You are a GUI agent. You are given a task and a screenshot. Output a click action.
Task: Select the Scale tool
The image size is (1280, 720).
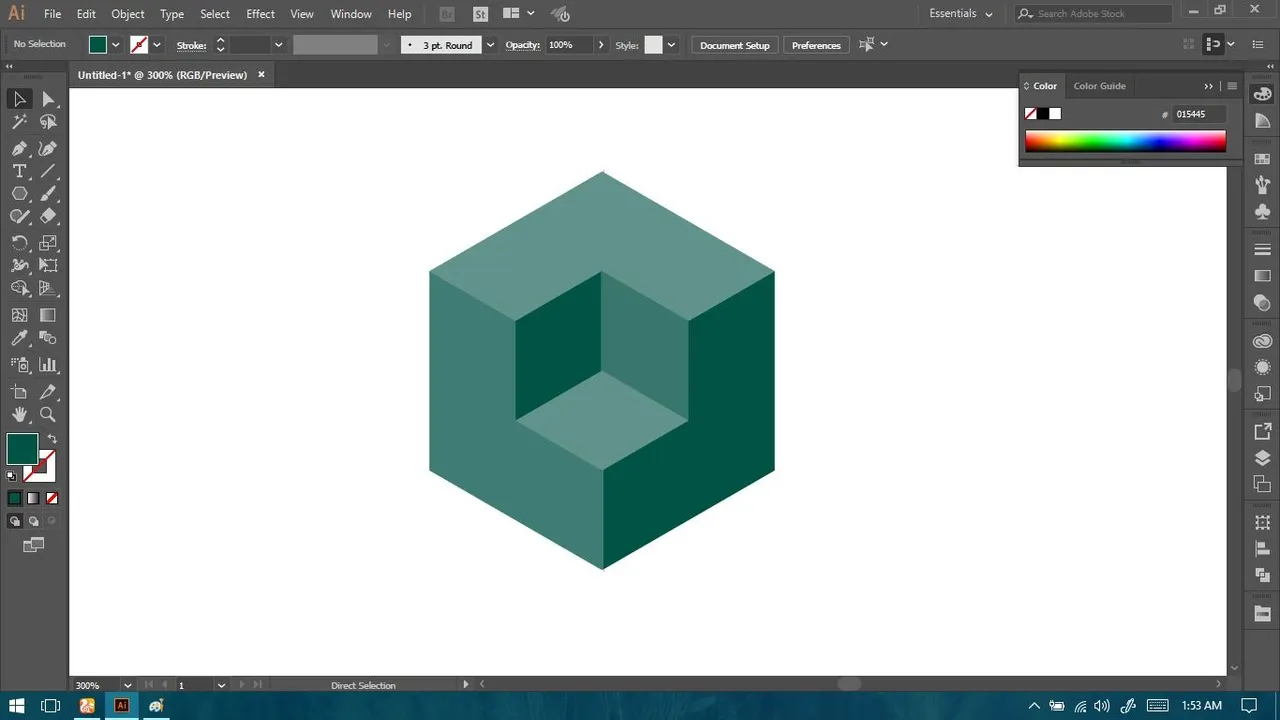(x=48, y=243)
